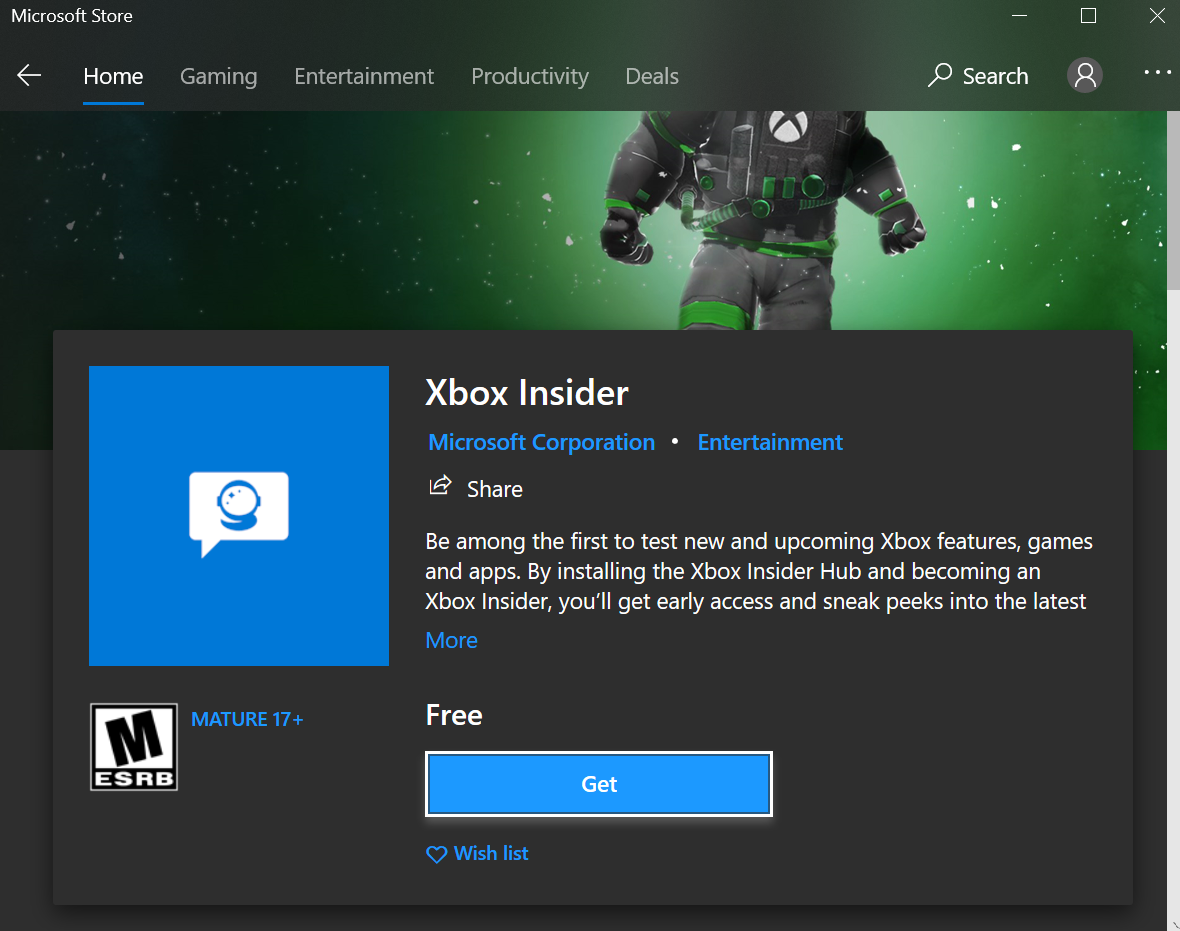
Task: Navigate back using the arrow
Action: pos(29,75)
